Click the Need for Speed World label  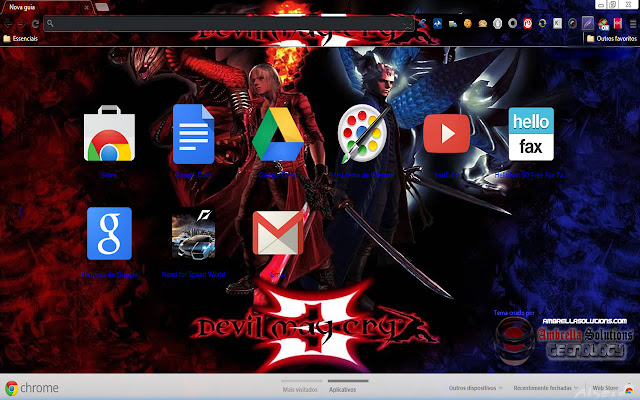pos(193,274)
